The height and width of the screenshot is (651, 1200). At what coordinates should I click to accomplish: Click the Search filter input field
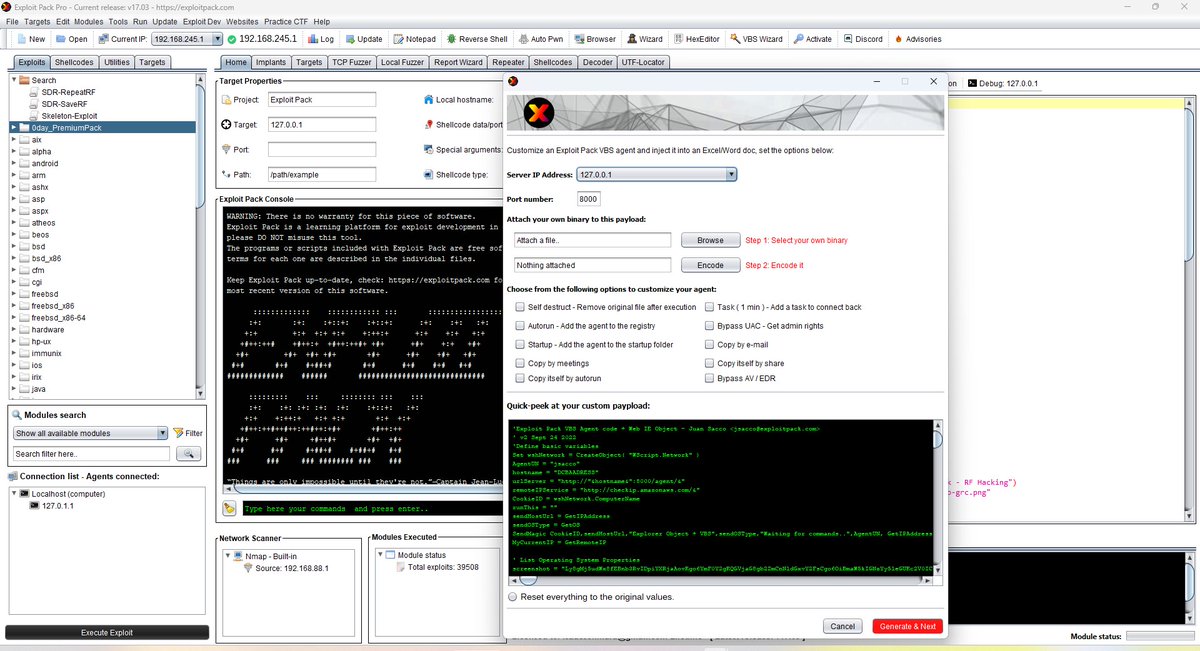pos(92,454)
